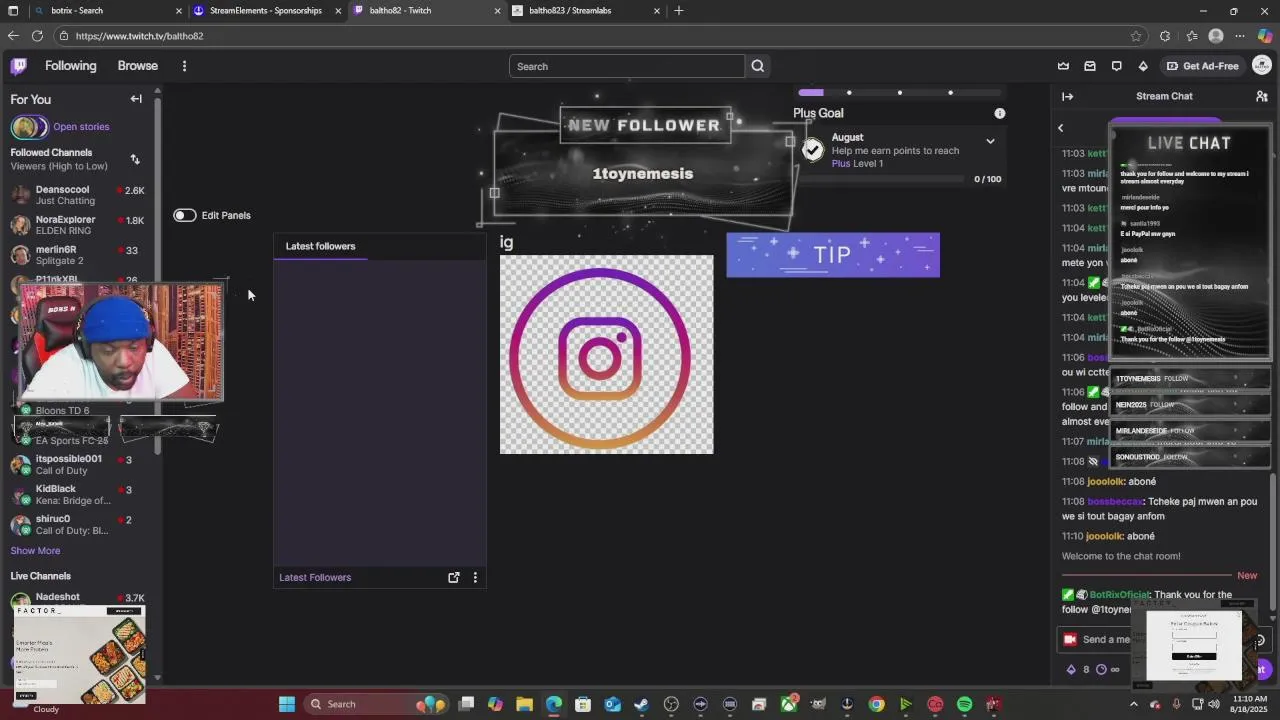This screenshot has height=720, width=1280.
Task: Expand the August Plus Goal details
Action: point(990,141)
